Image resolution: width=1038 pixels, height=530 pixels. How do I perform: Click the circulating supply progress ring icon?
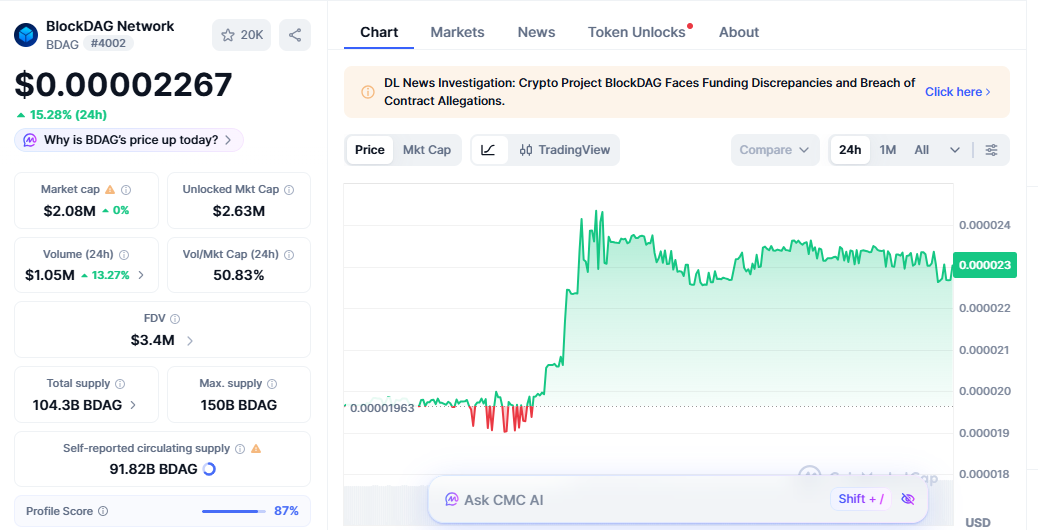[x=209, y=469]
